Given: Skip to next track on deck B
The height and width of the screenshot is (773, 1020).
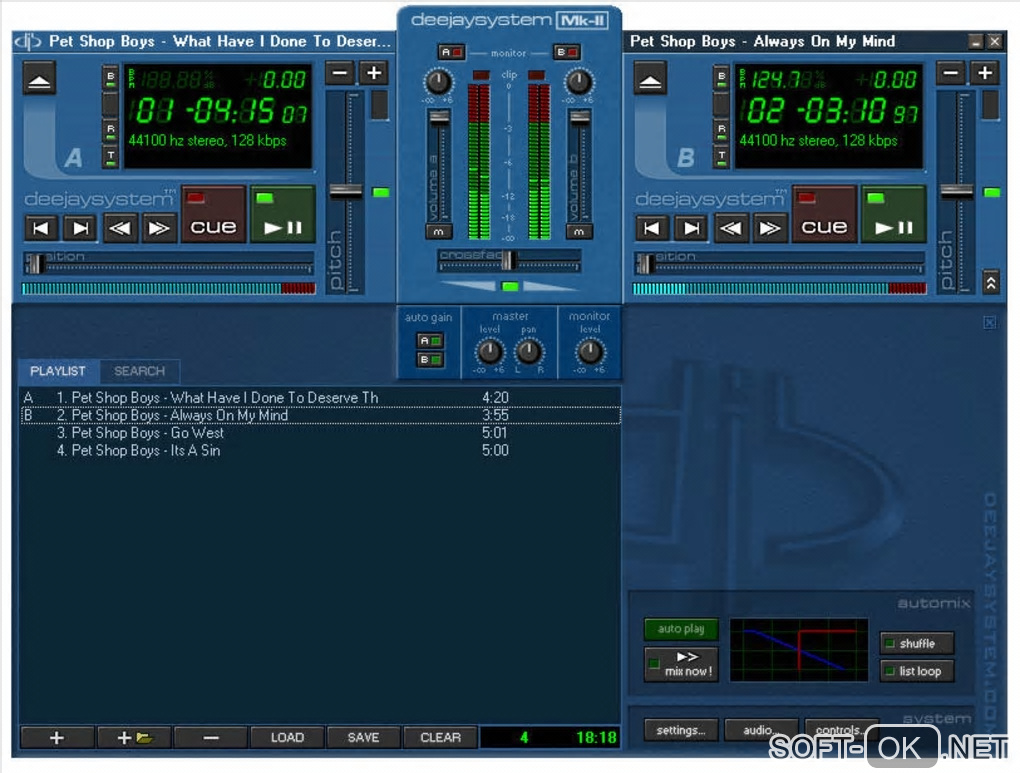Looking at the screenshot, I should [691, 228].
